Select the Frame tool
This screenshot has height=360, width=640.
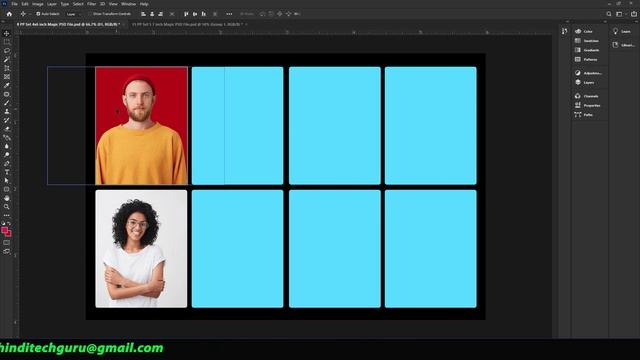(x=7, y=77)
